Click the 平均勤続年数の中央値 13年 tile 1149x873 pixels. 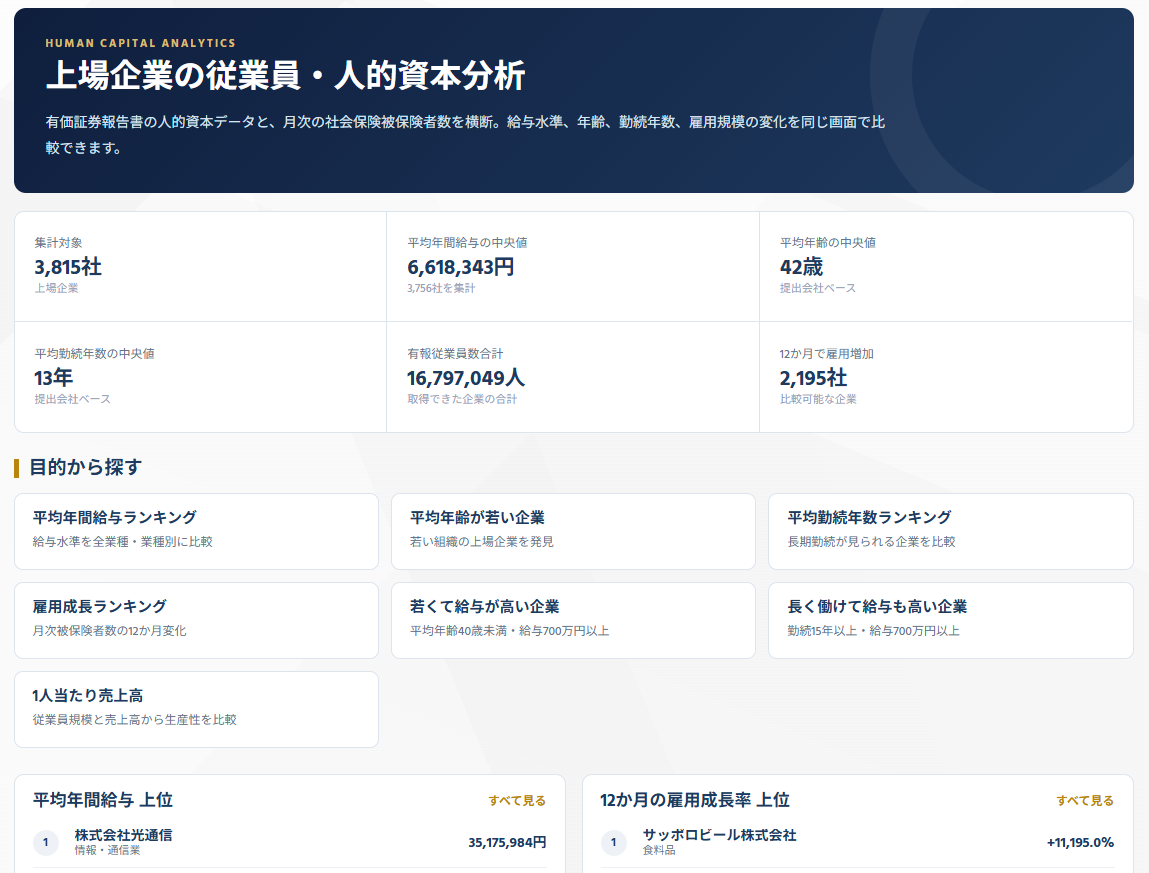pyautogui.click(x=201, y=377)
